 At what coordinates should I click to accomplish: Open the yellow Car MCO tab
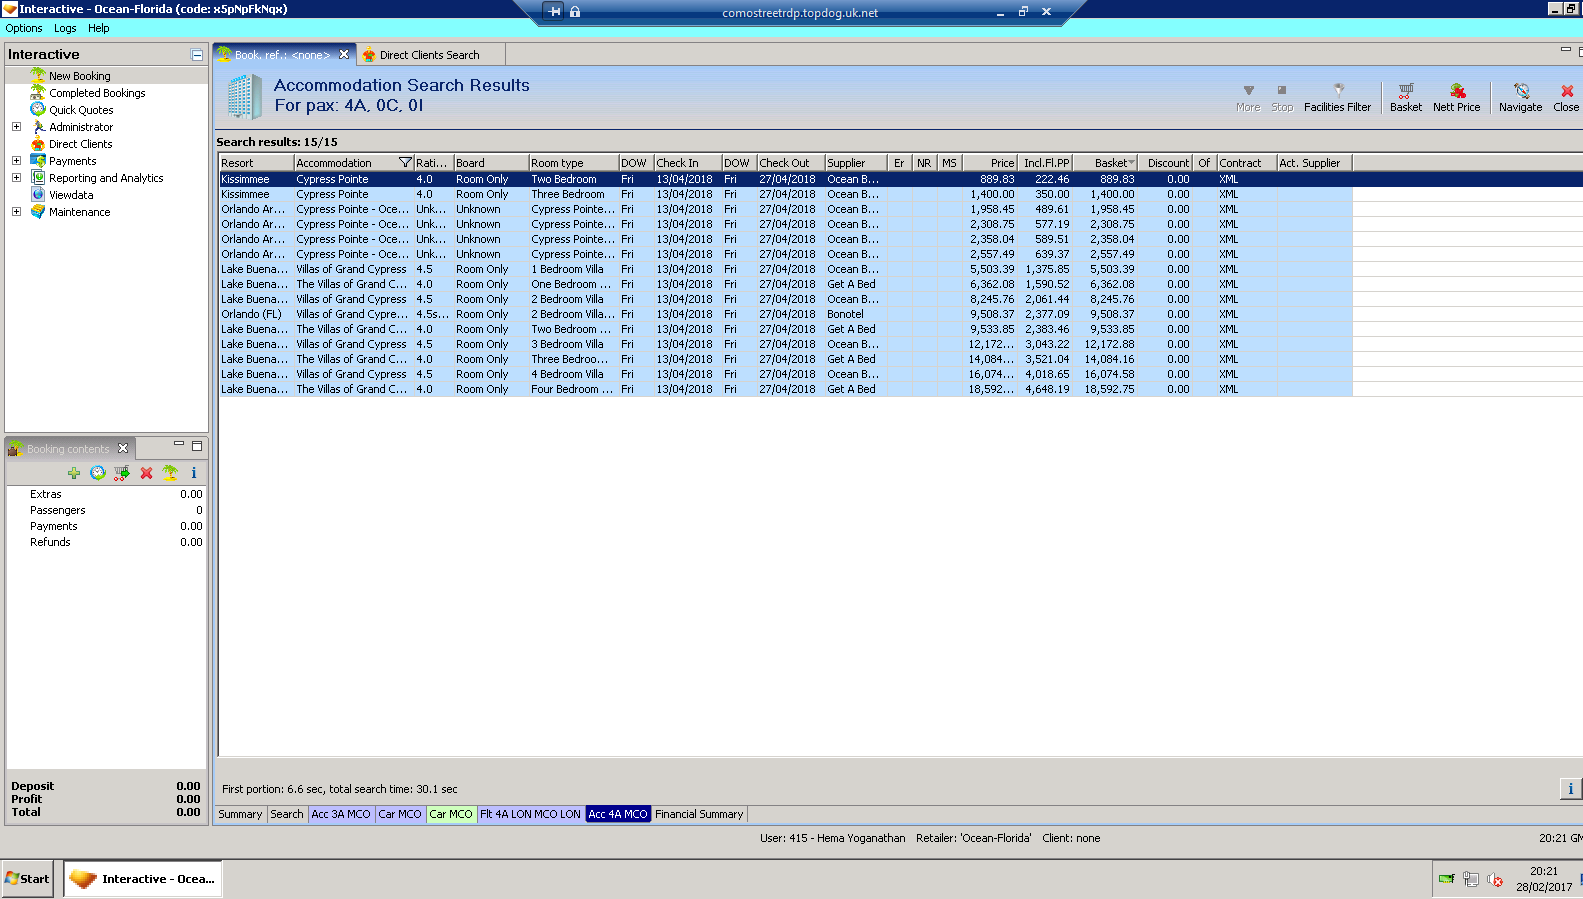click(451, 814)
